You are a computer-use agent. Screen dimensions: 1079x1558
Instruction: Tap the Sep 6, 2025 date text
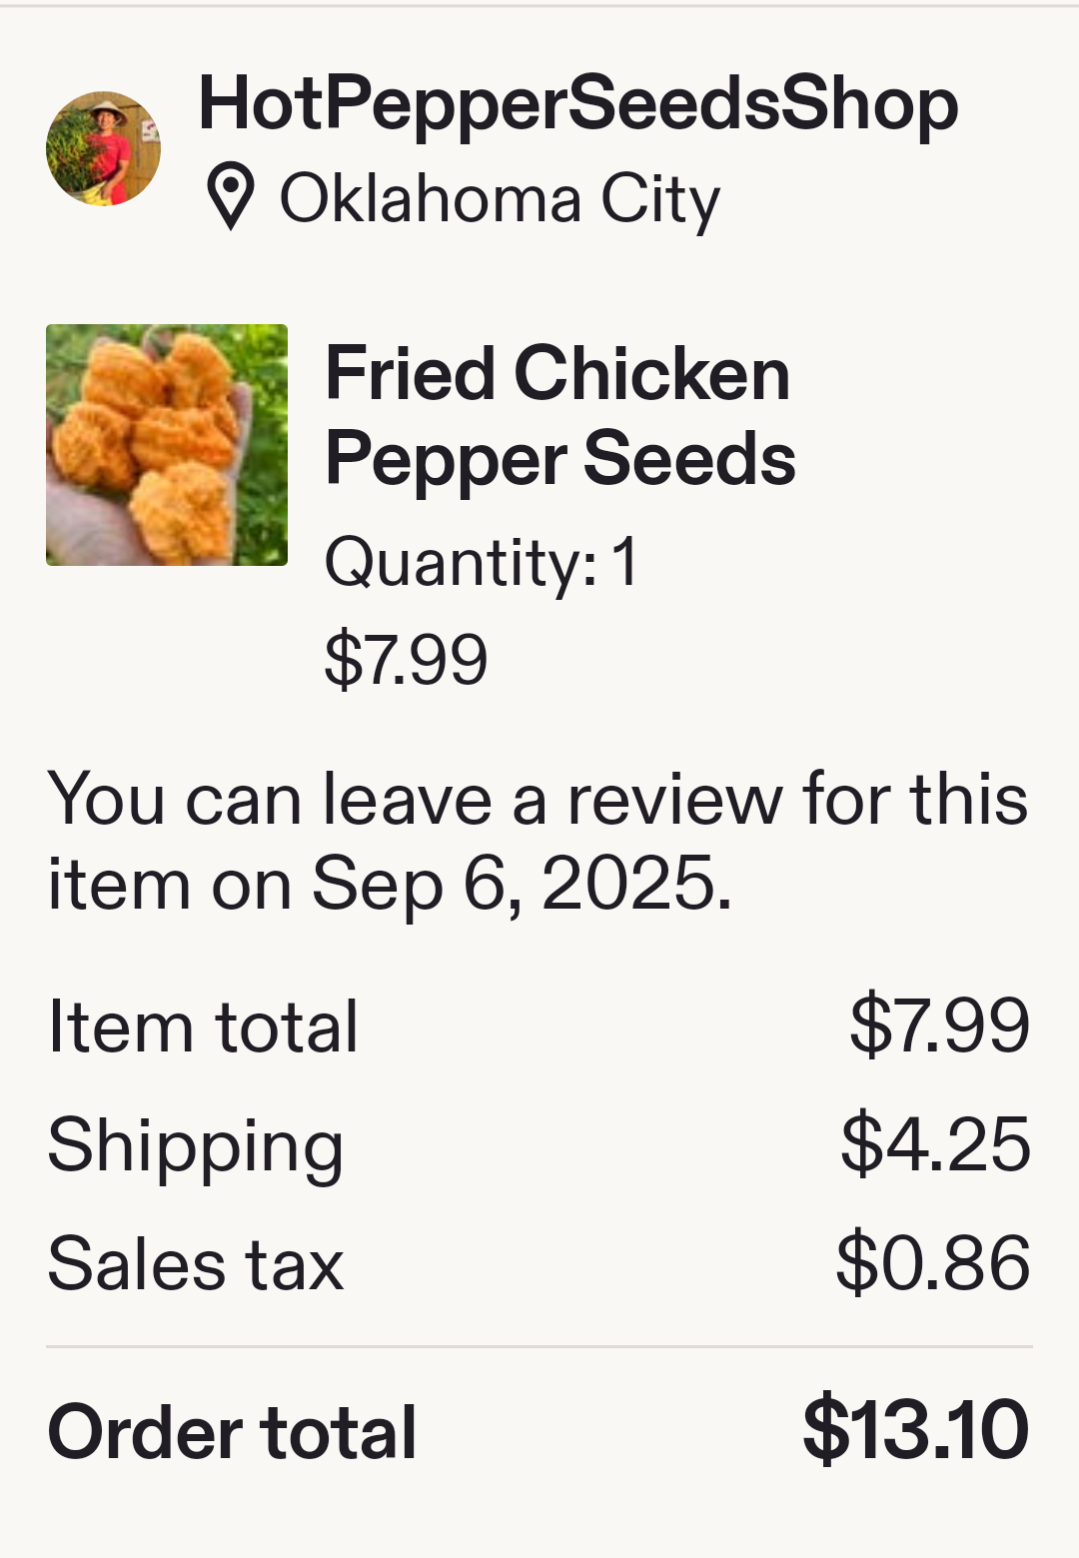(522, 884)
